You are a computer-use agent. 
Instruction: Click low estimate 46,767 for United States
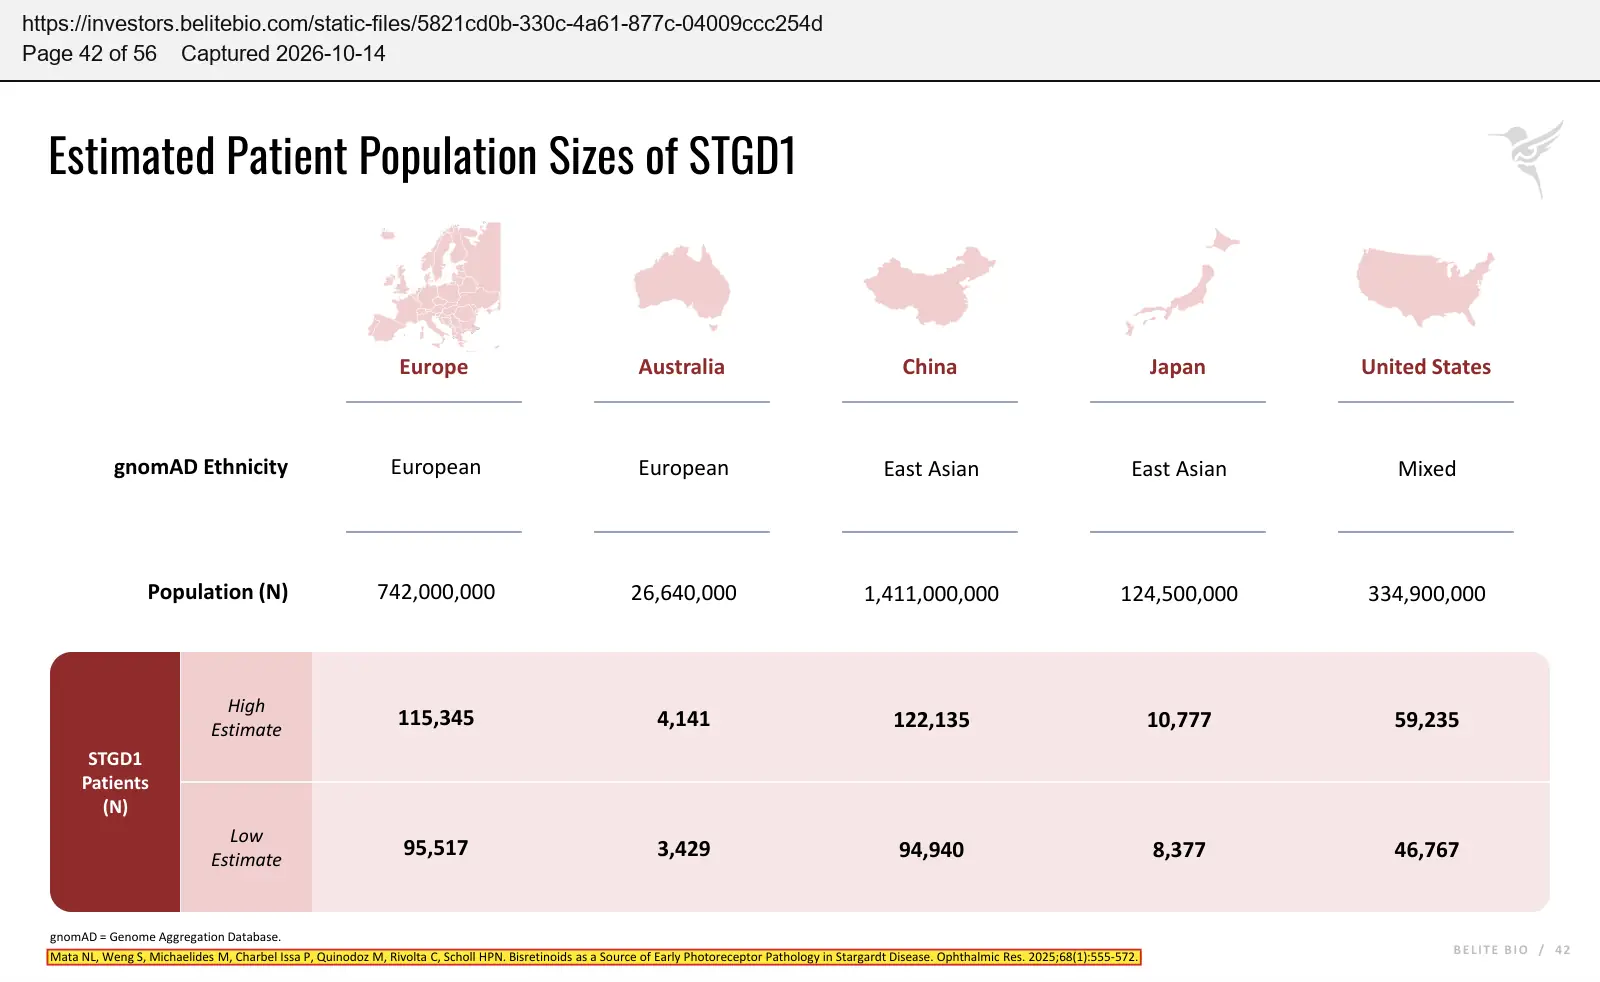[1427, 850]
